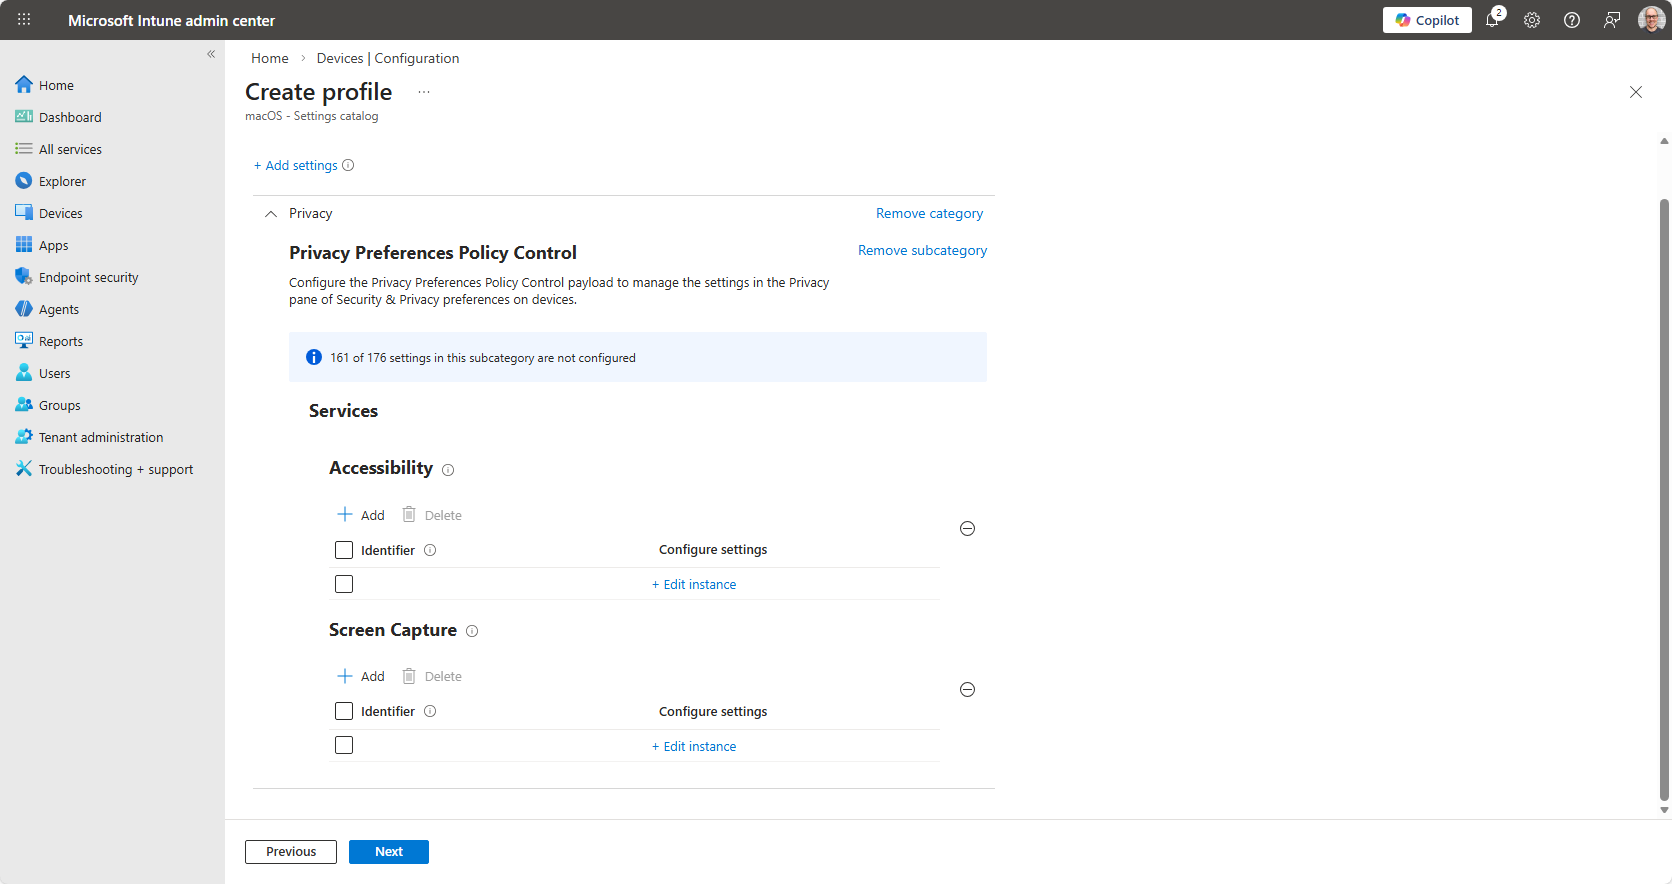Click the Add plus icon under Accessibility

pyautogui.click(x=345, y=515)
